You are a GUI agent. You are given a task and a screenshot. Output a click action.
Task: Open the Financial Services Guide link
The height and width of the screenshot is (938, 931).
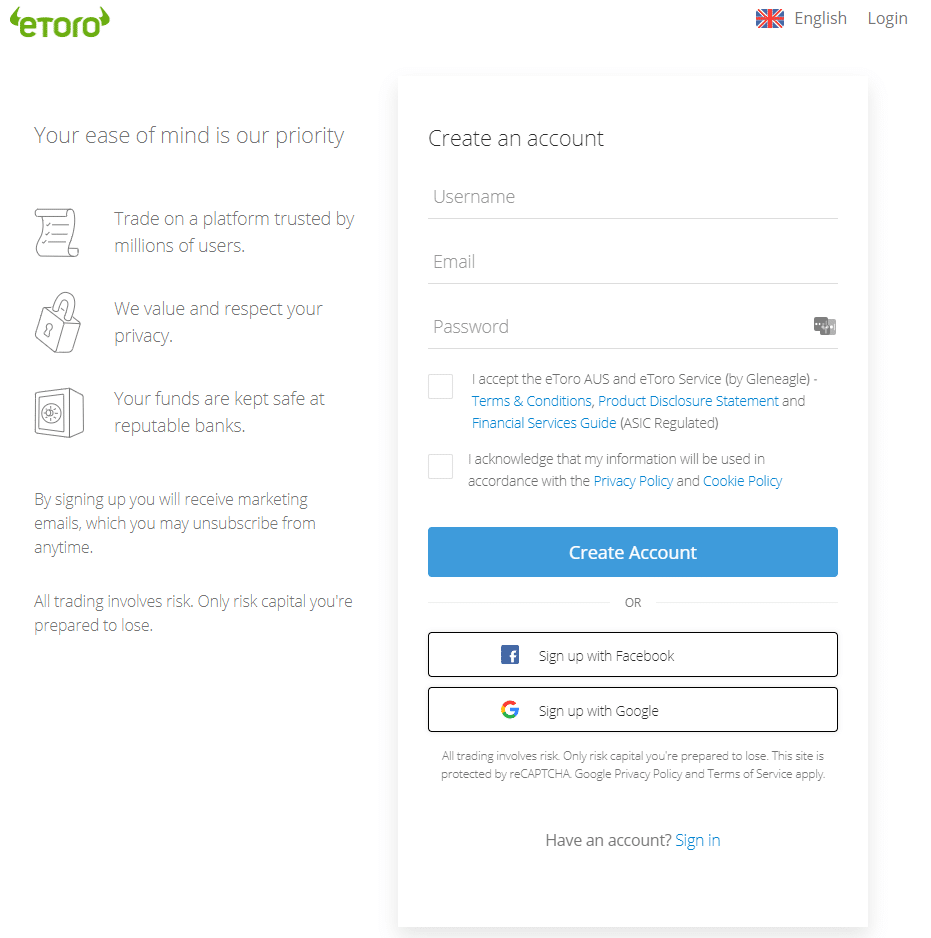[544, 424]
